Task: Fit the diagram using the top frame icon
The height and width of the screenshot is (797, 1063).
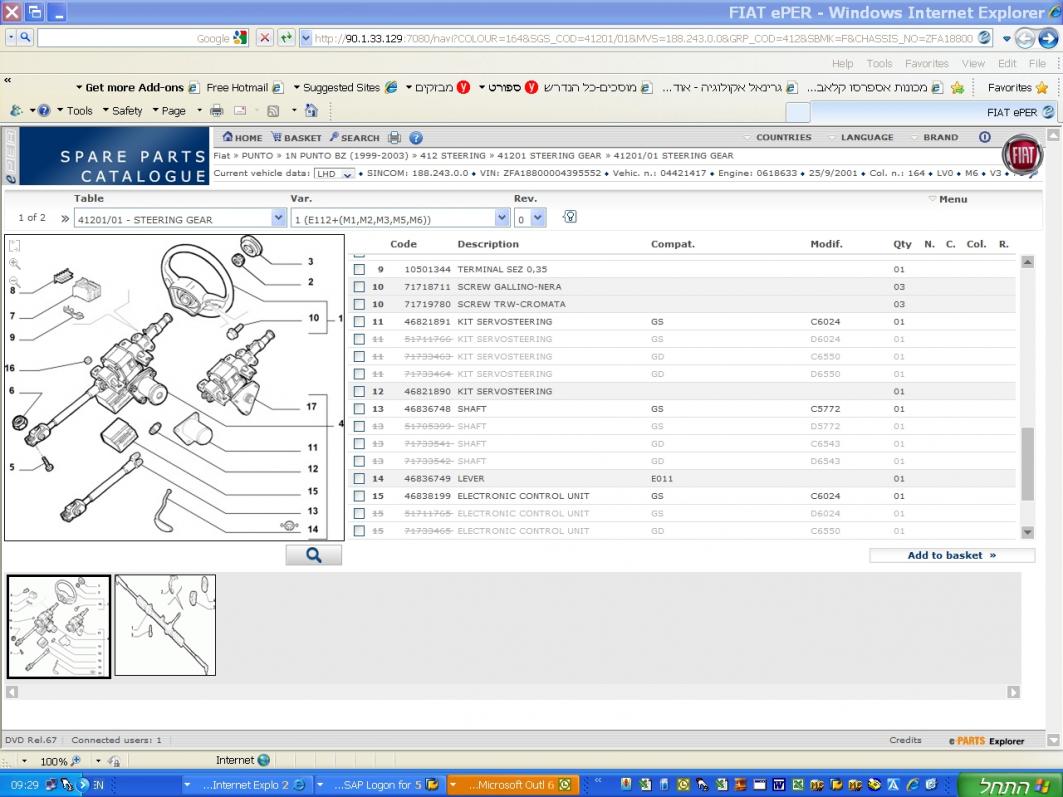Action: [15, 246]
